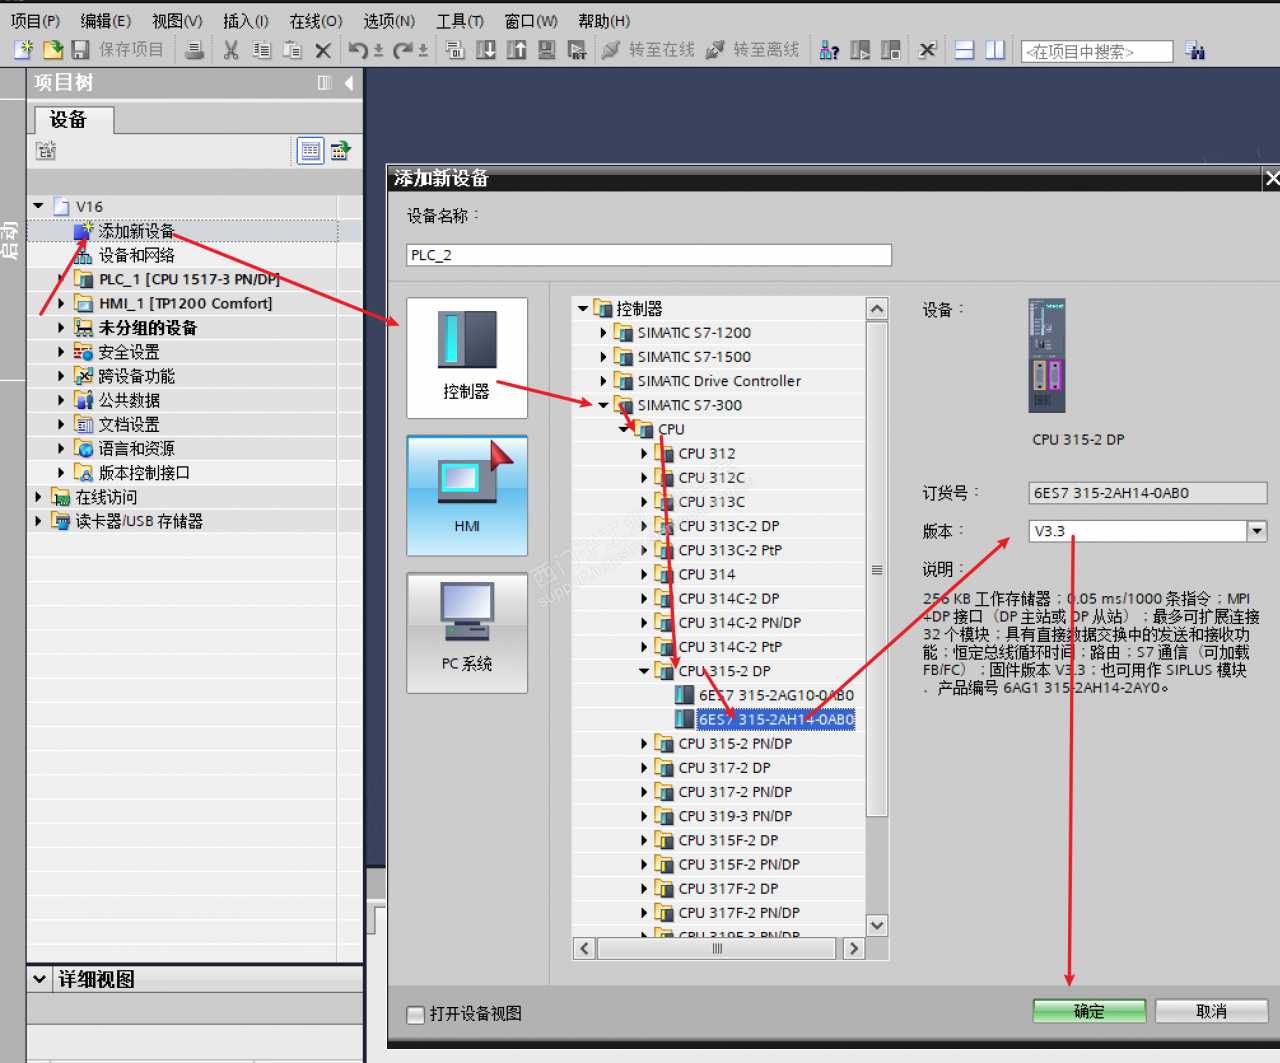Click the split editor vertically icon
Viewport: 1280px width, 1063px height.
click(x=995, y=49)
